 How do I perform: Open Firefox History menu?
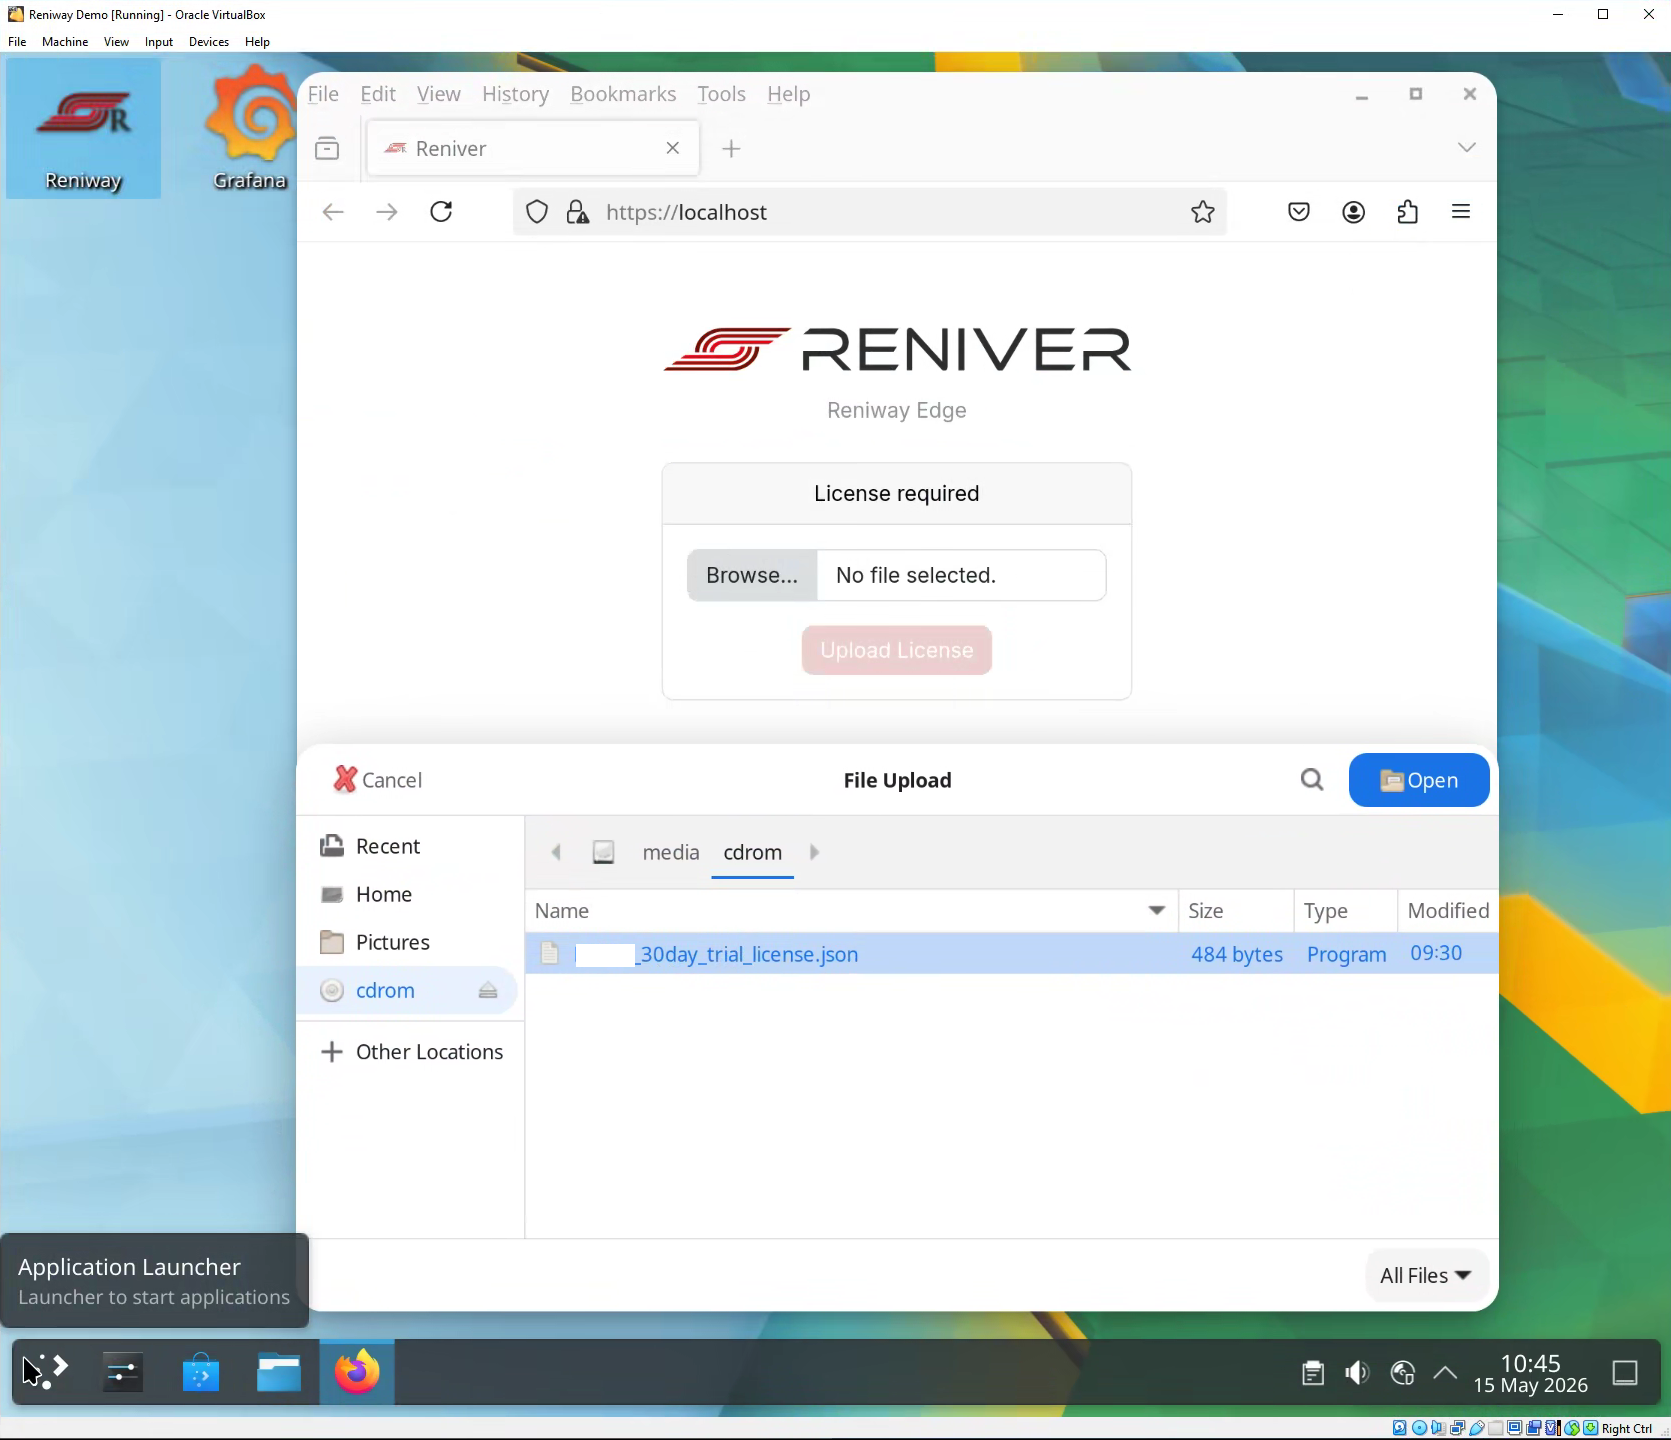click(515, 94)
